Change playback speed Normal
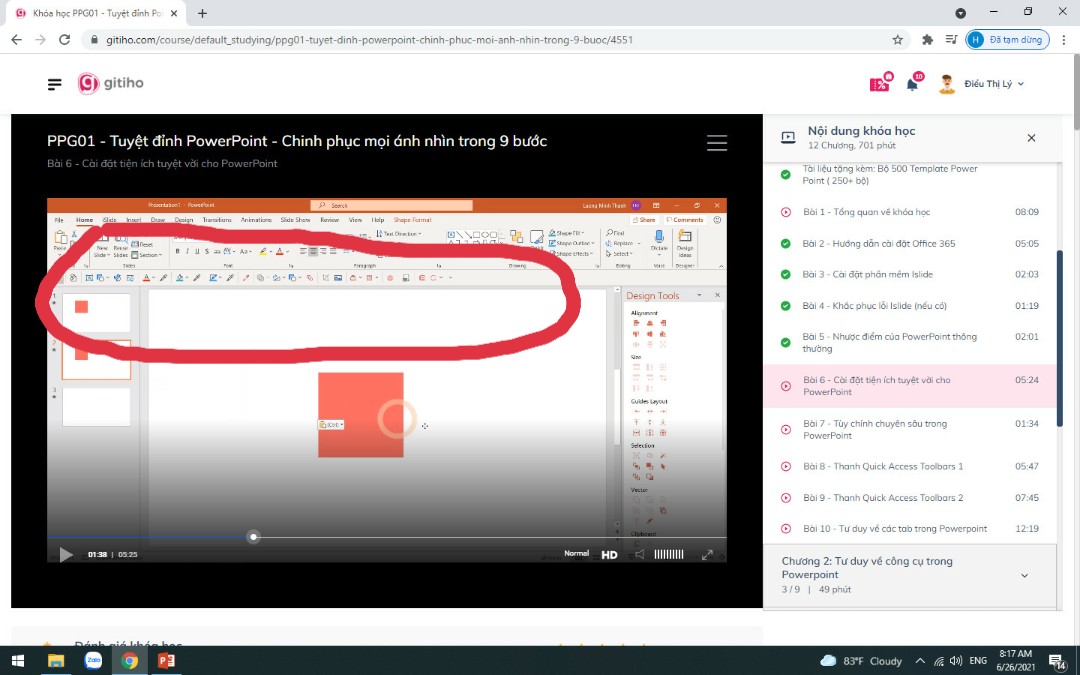The height and width of the screenshot is (675, 1080). (x=577, y=553)
